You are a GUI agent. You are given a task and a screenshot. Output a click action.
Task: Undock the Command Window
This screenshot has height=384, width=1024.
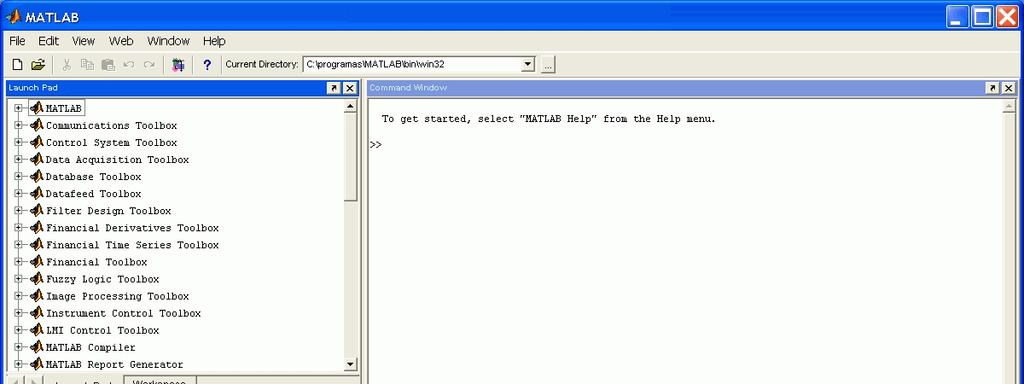(x=992, y=88)
